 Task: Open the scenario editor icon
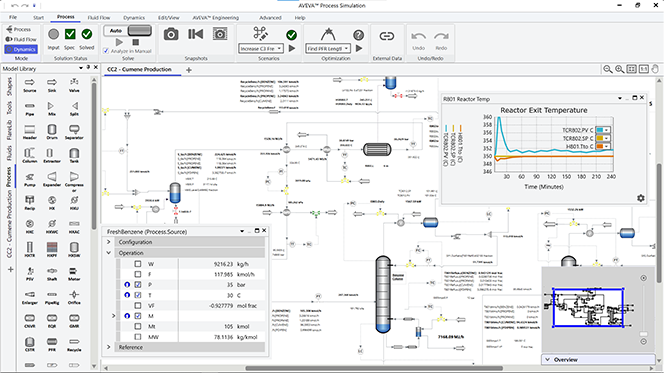click(x=260, y=33)
